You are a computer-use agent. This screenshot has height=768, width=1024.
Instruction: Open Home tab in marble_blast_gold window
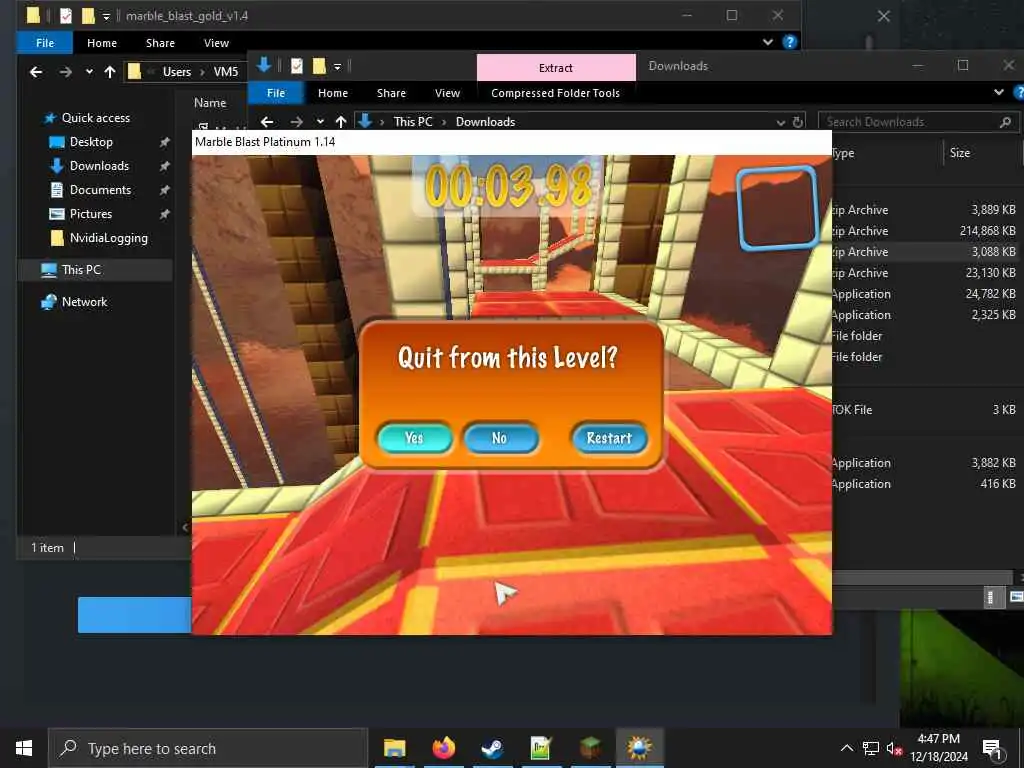pyautogui.click(x=102, y=42)
